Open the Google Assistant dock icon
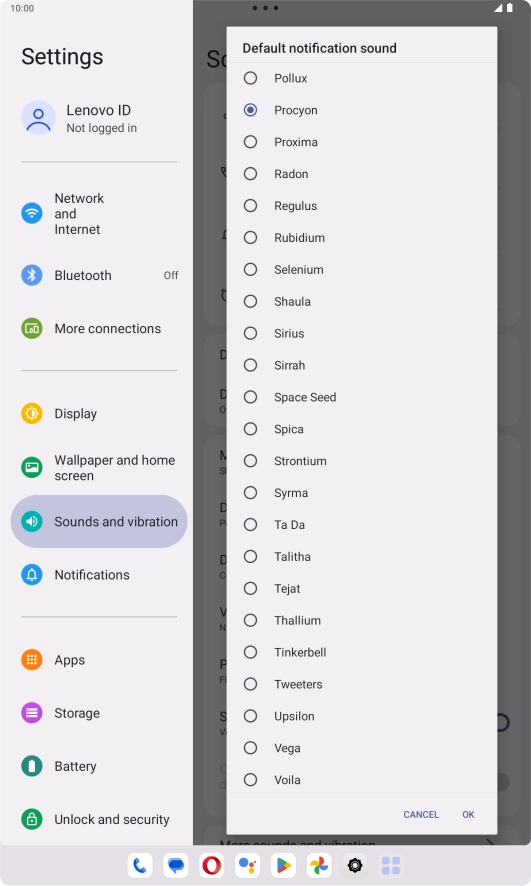 pos(247,865)
